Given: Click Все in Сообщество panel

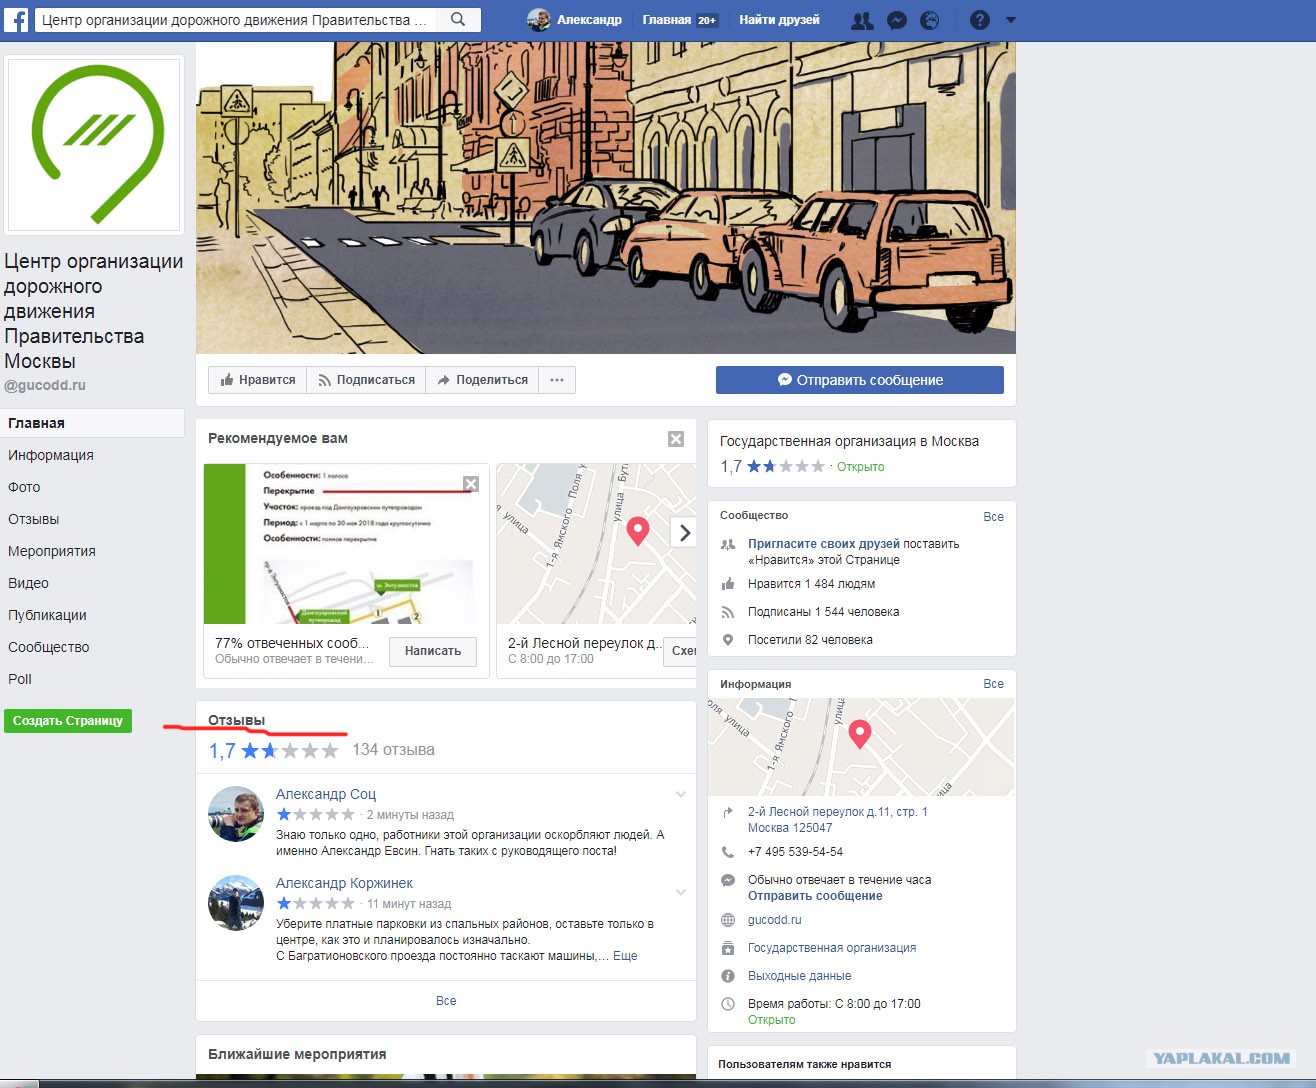Looking at the screenshot, I should (x=993, y=517).
